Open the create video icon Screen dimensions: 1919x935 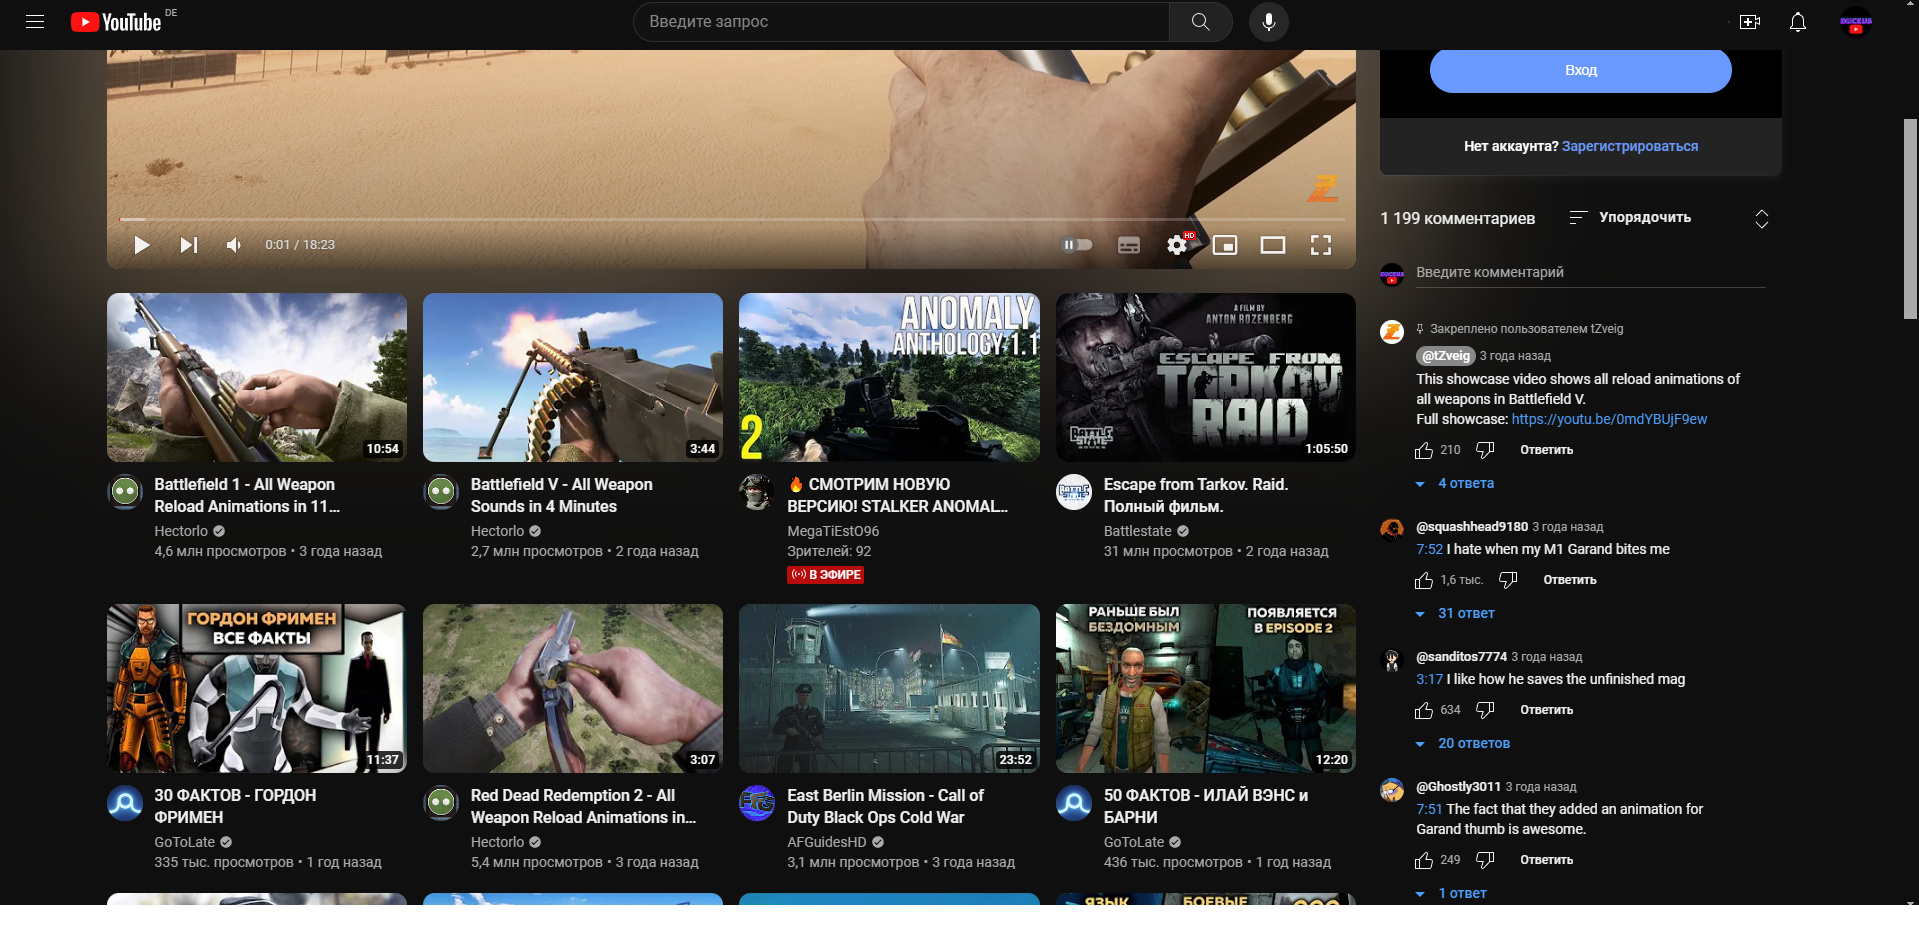point(1750,22)
